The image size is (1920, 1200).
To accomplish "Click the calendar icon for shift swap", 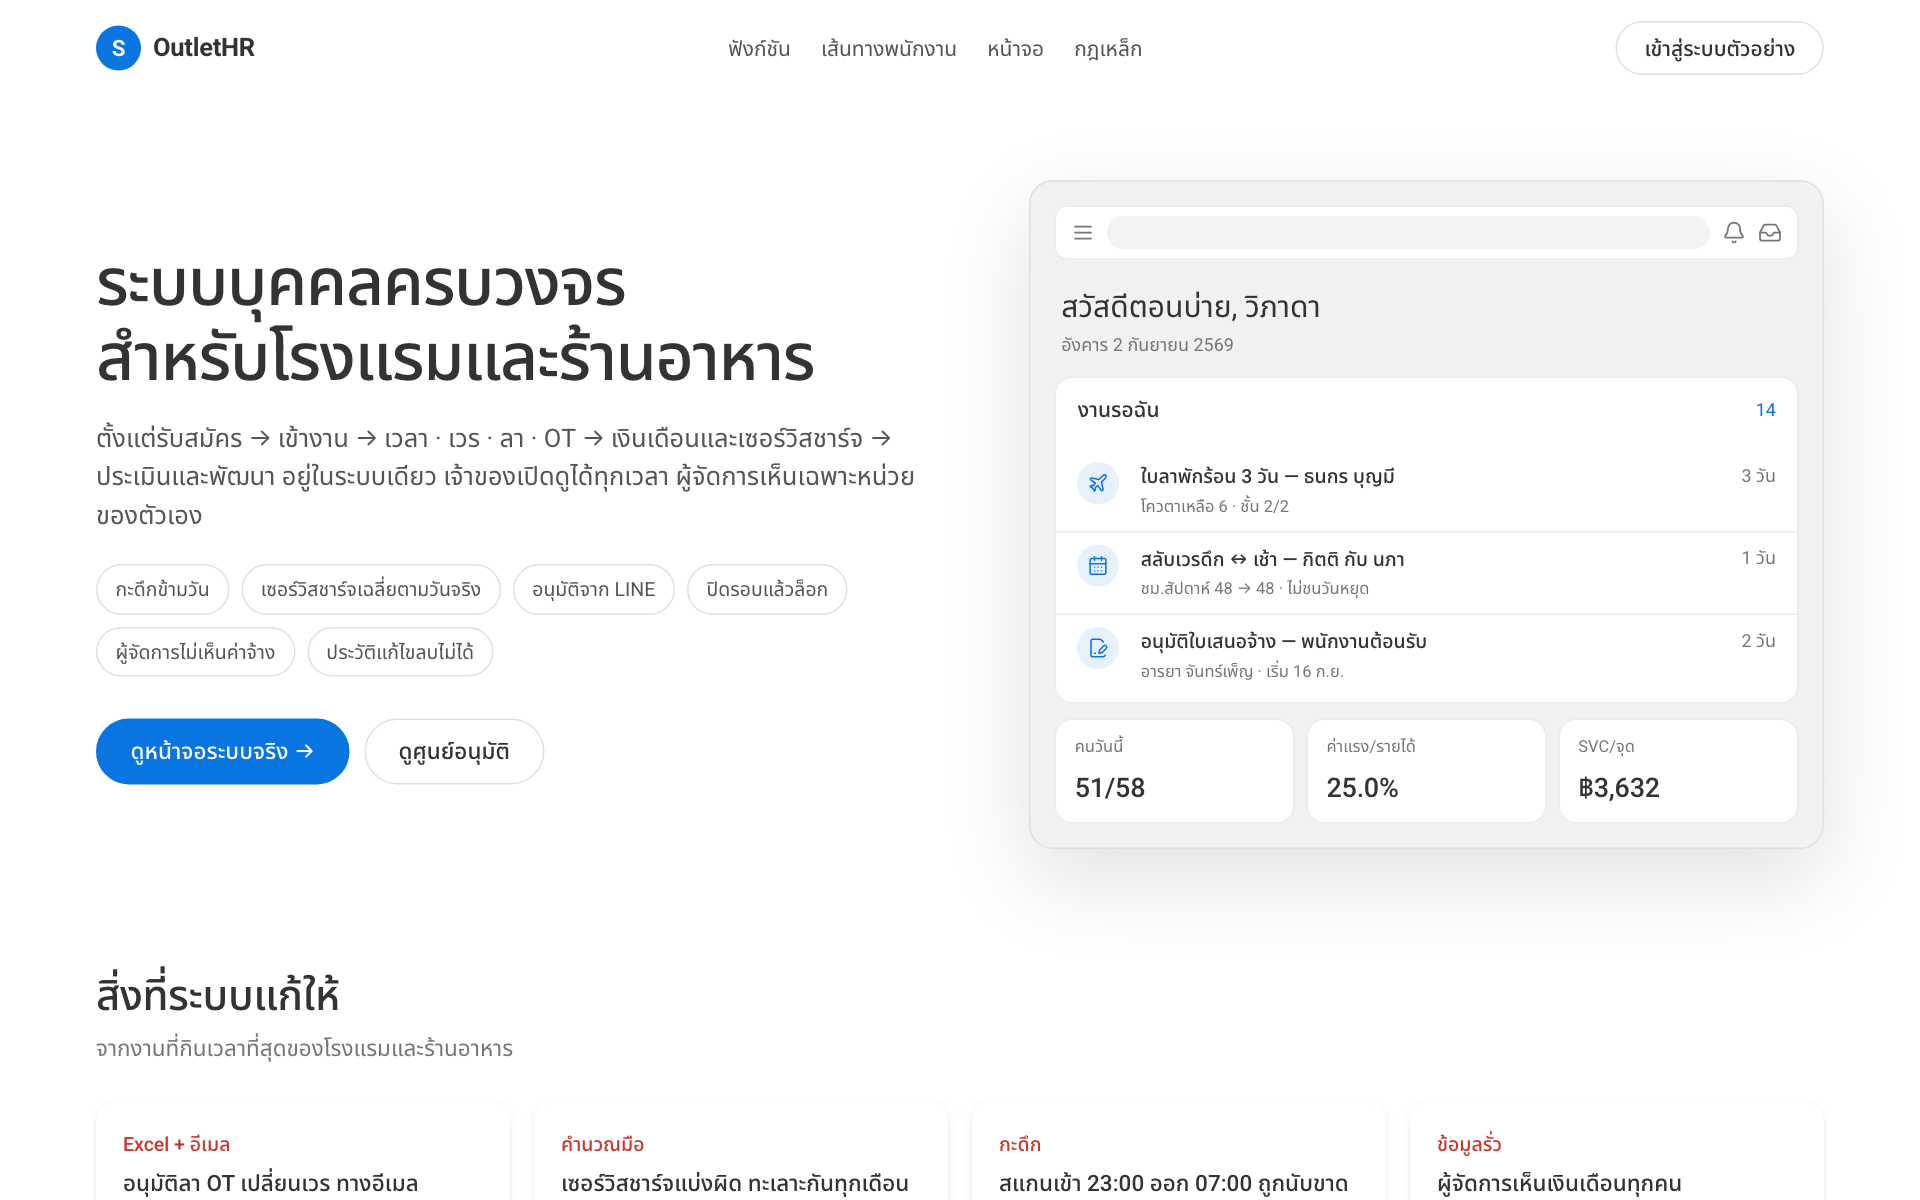I will coord(1098,566).
